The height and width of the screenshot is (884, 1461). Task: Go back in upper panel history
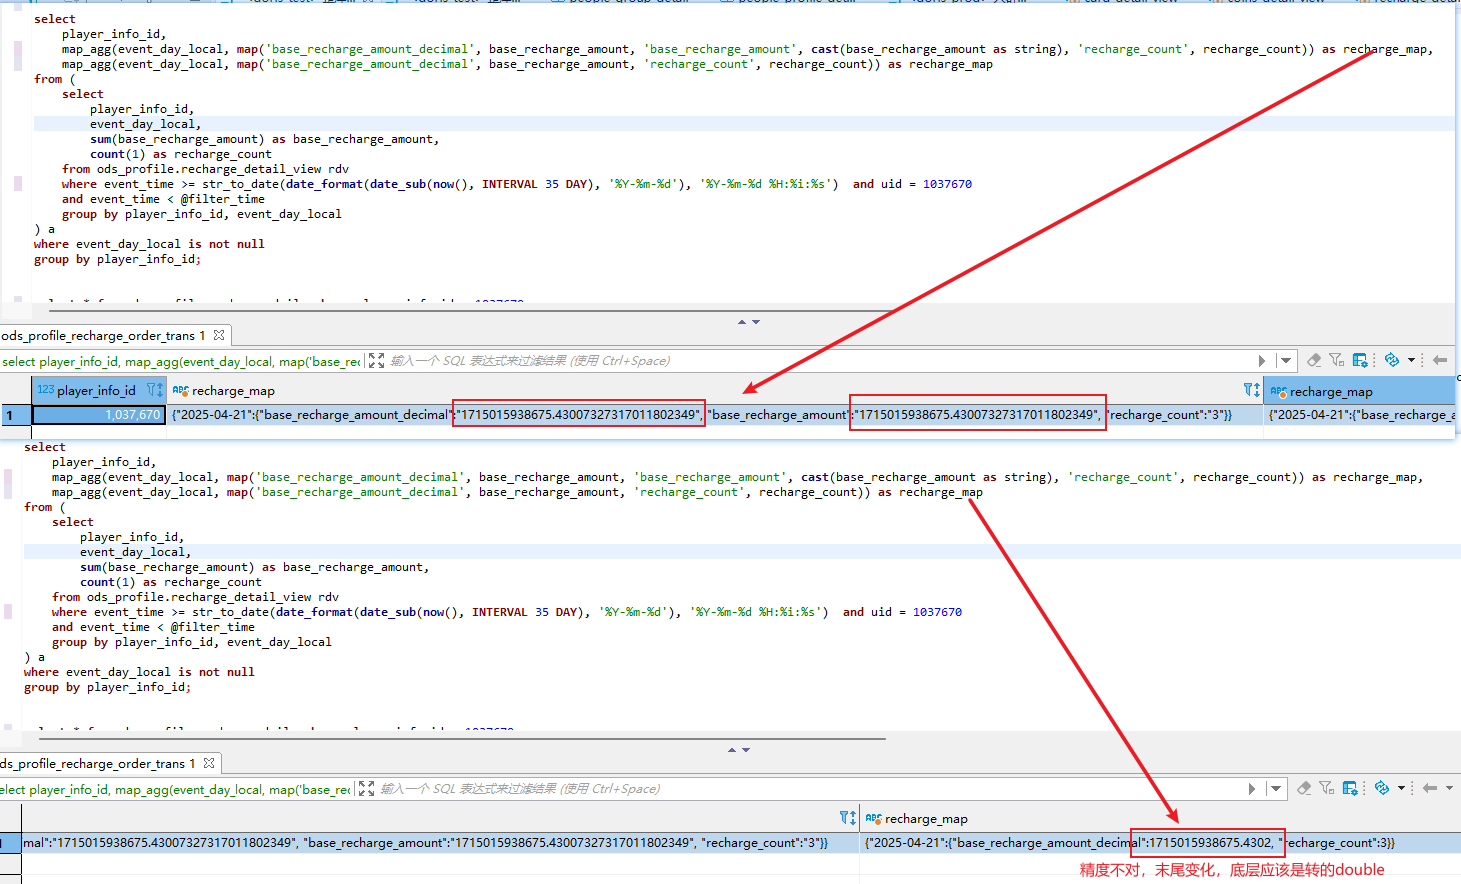[x=1440, y=360]
